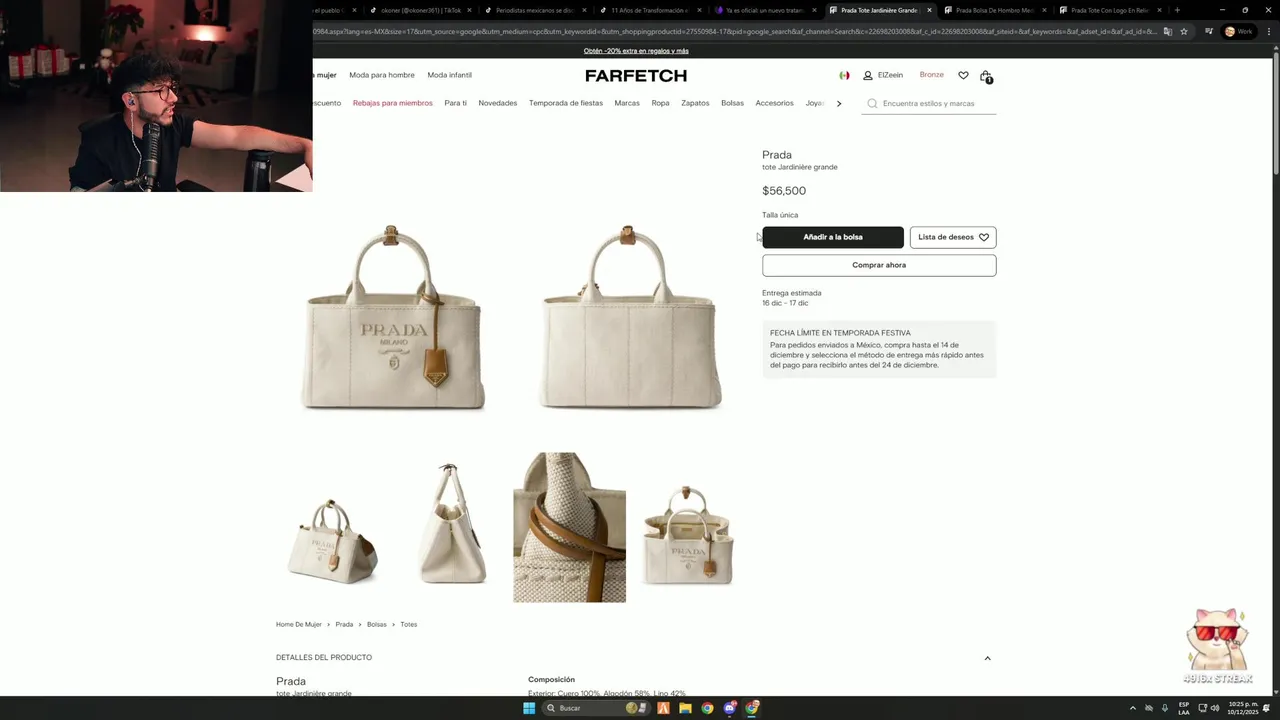Open the wishlist heart in header
This screenshot has width=1280, height=720.
[963, 75]
